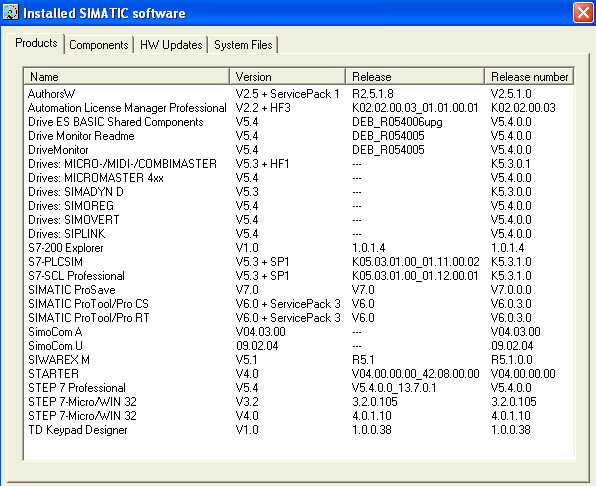Click release K05.03.01.00_01.11.00.02
The width and height of the screenshot is (596, 486).
(x=416, y=262)
